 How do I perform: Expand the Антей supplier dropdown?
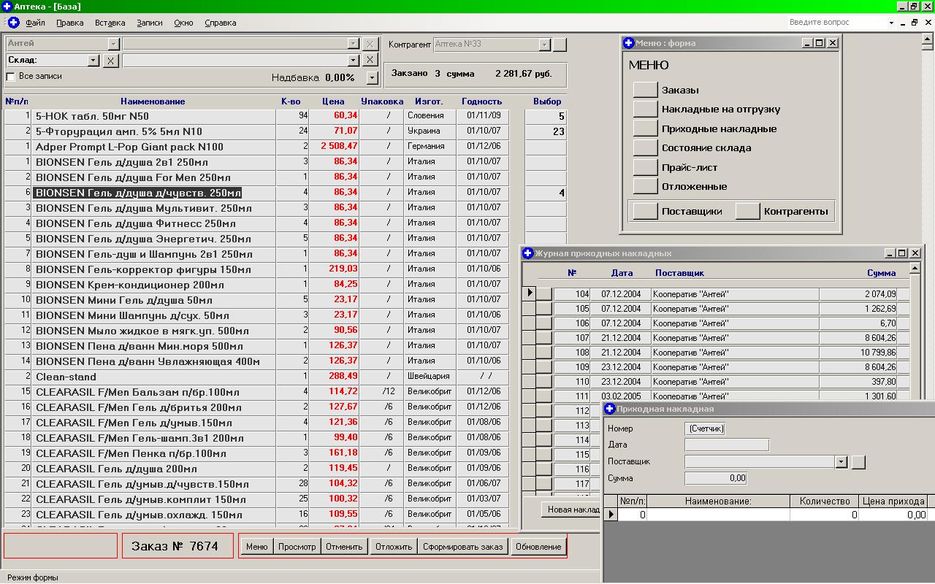[x=113, y=44]
